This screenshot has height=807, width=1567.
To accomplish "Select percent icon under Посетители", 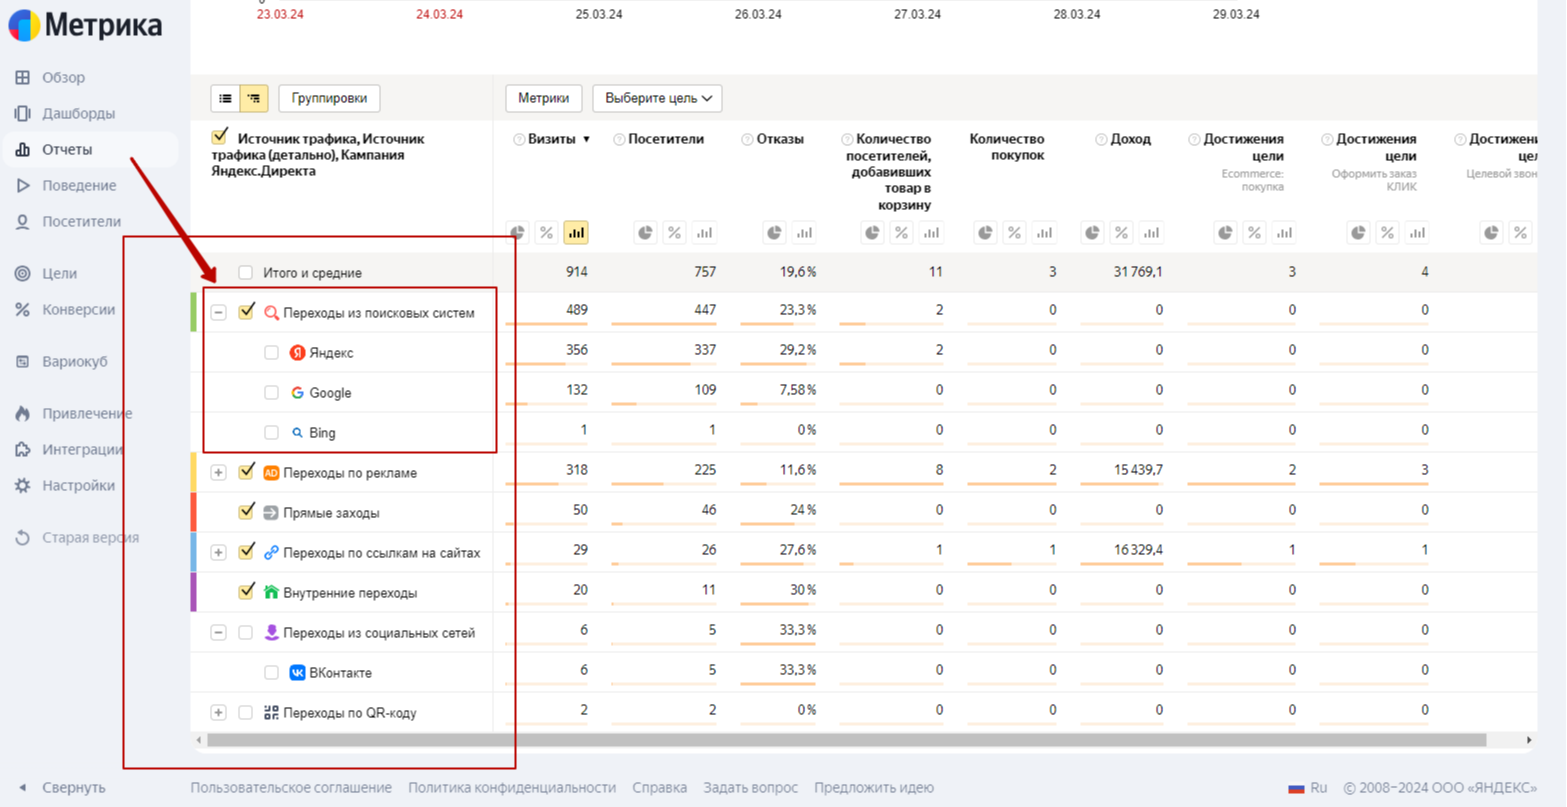I will point(675,233).
